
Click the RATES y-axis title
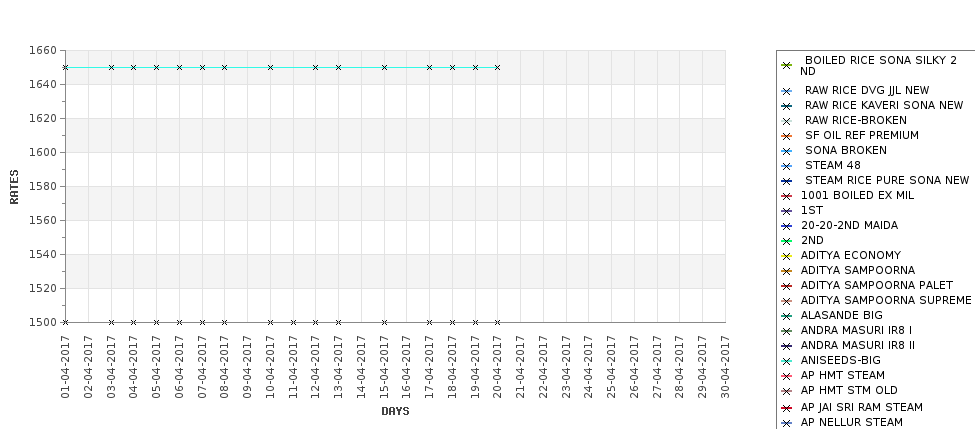pyautogui.click(x=14, y=187)
